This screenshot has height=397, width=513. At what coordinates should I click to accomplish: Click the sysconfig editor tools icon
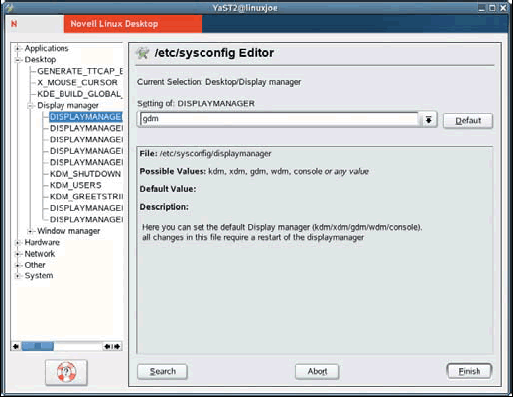pyautogui.click(x=143, y=53)
